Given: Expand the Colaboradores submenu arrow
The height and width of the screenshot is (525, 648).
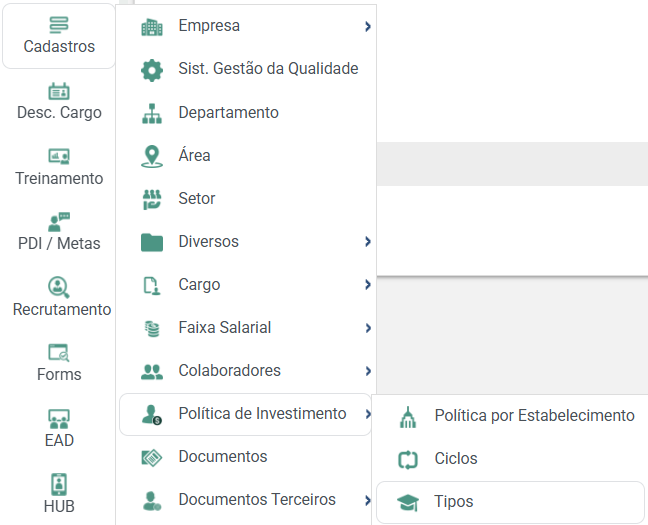Looking at the screenshot, I should pos(368,371).
